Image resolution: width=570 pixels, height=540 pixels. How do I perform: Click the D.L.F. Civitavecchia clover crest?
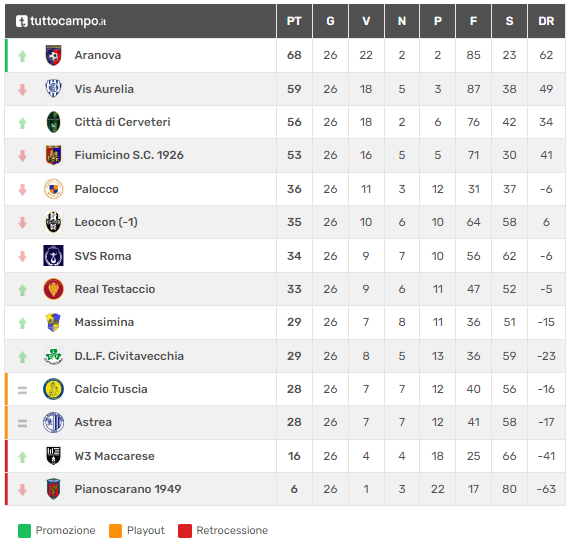[x=53, y=356]
